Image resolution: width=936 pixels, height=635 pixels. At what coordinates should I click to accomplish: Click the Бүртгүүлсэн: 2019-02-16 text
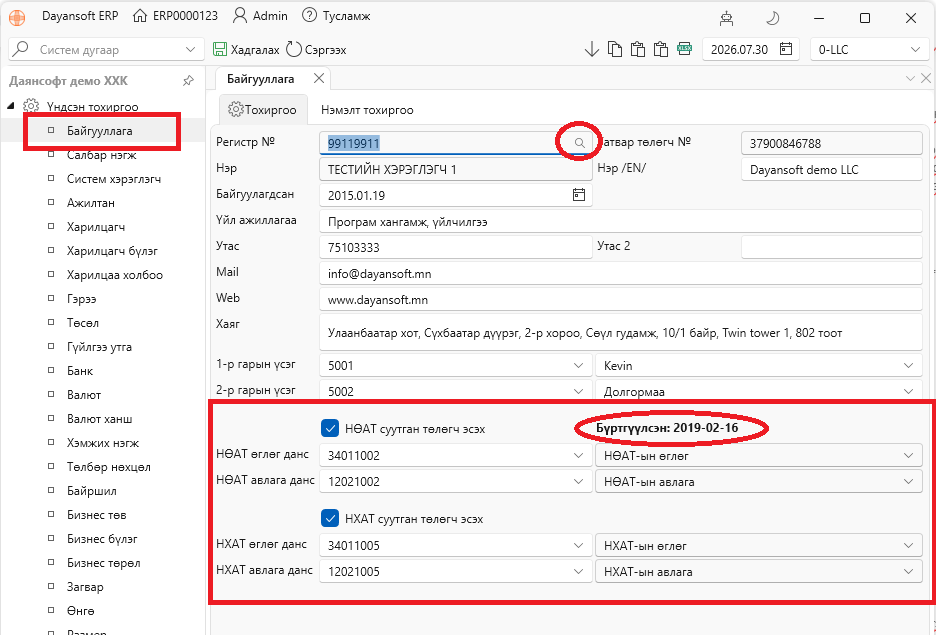667,428
